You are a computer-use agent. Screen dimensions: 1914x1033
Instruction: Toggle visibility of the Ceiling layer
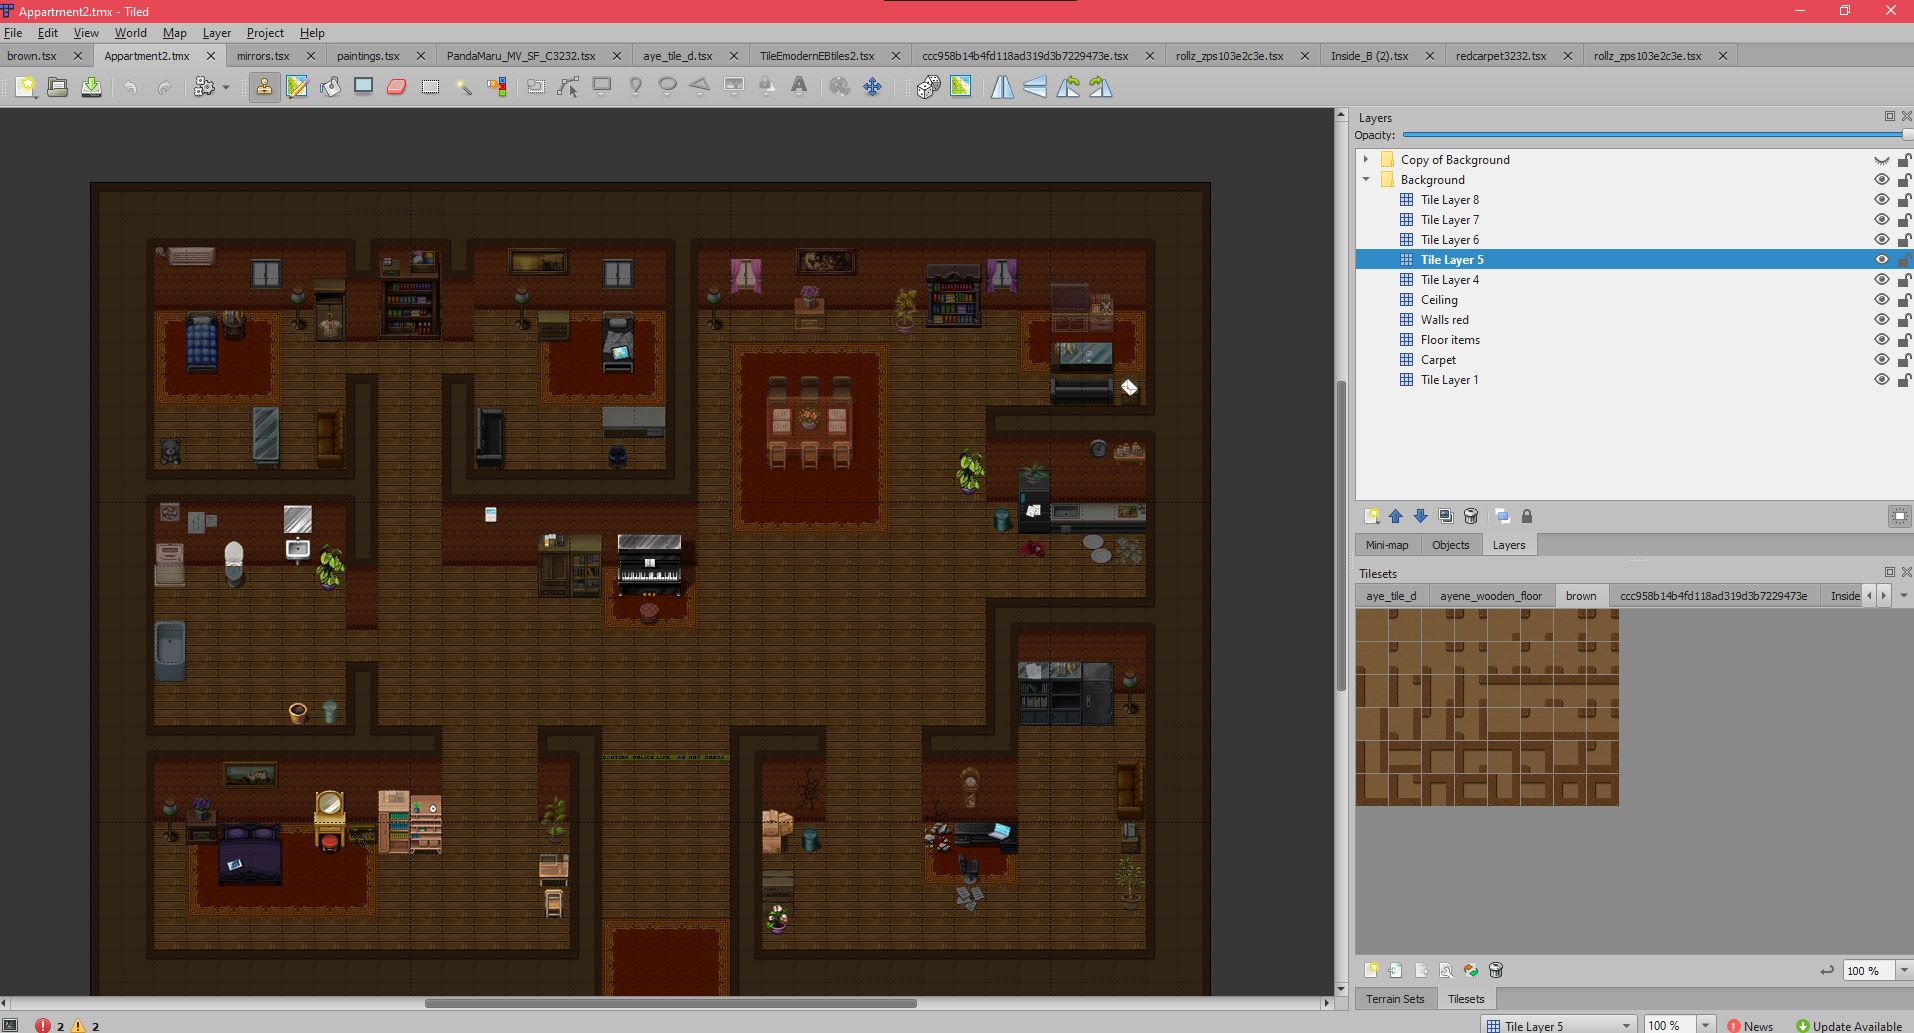click(1881, 299)
